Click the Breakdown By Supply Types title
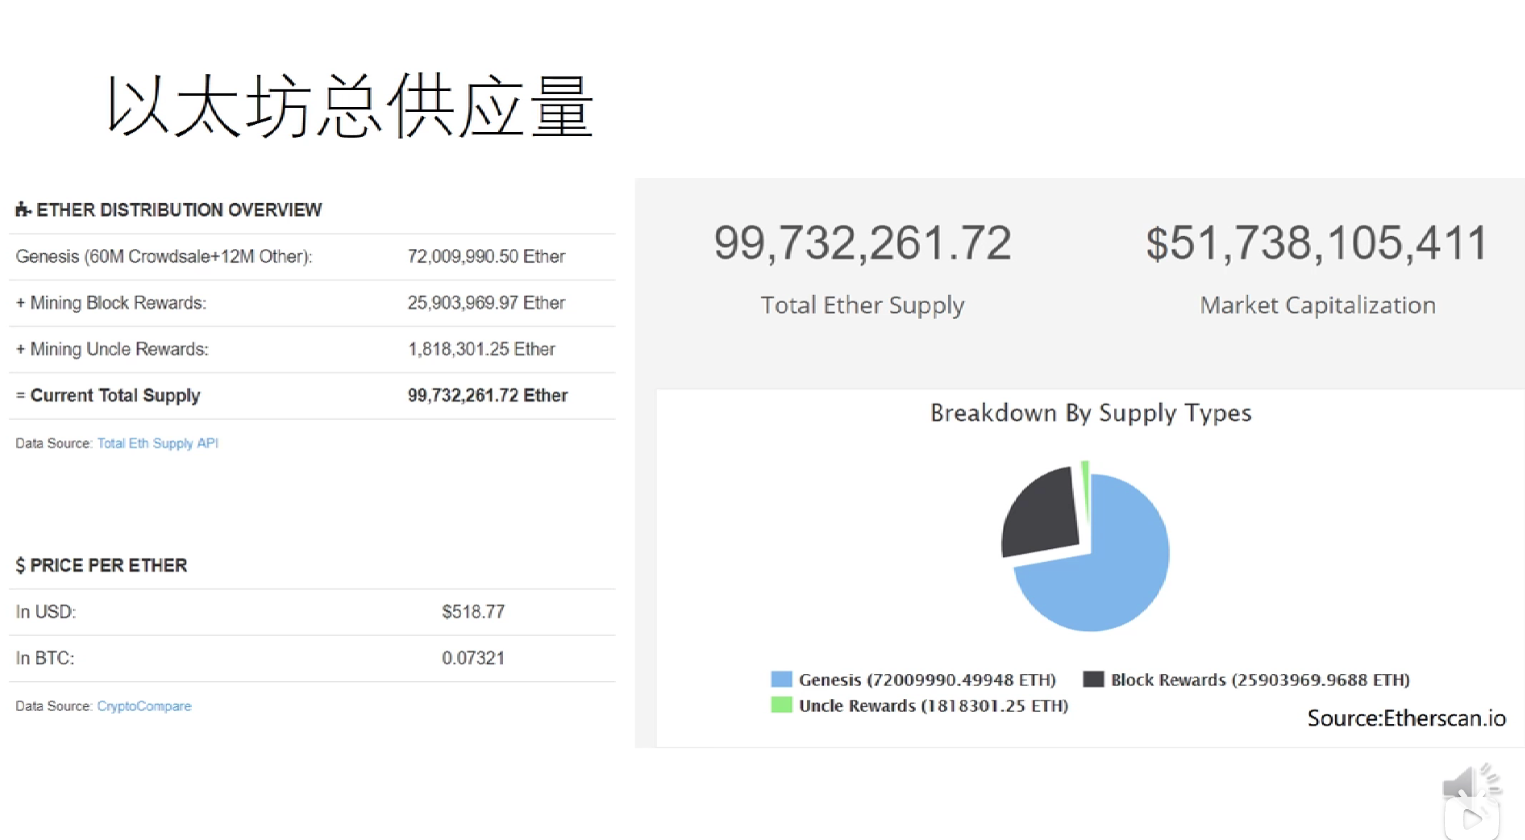This screenshot has height=840, width=1525. (1090, 413)
